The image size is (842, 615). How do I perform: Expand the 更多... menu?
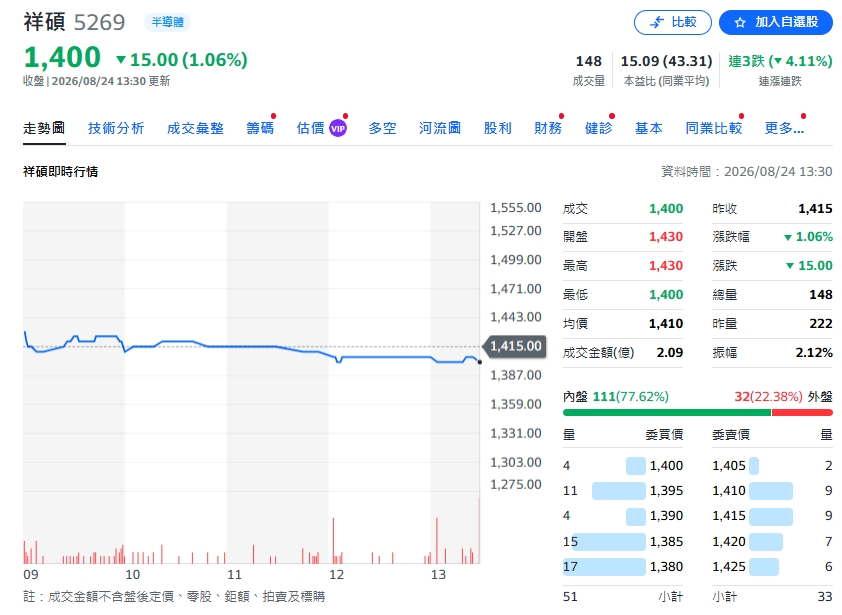784,128
